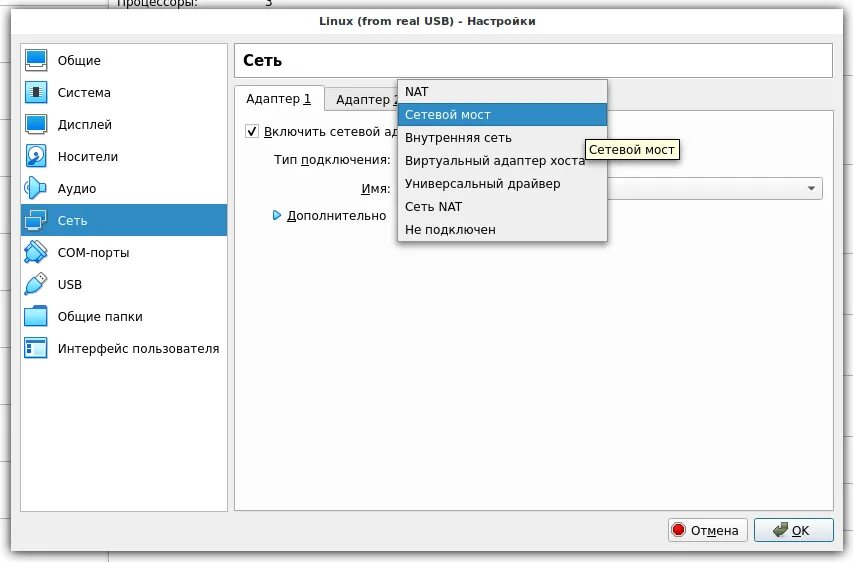This screenshot has width=853, height=562.
Task: Choose Универсальный драйвер option
Action: click(x=502, y=183)
